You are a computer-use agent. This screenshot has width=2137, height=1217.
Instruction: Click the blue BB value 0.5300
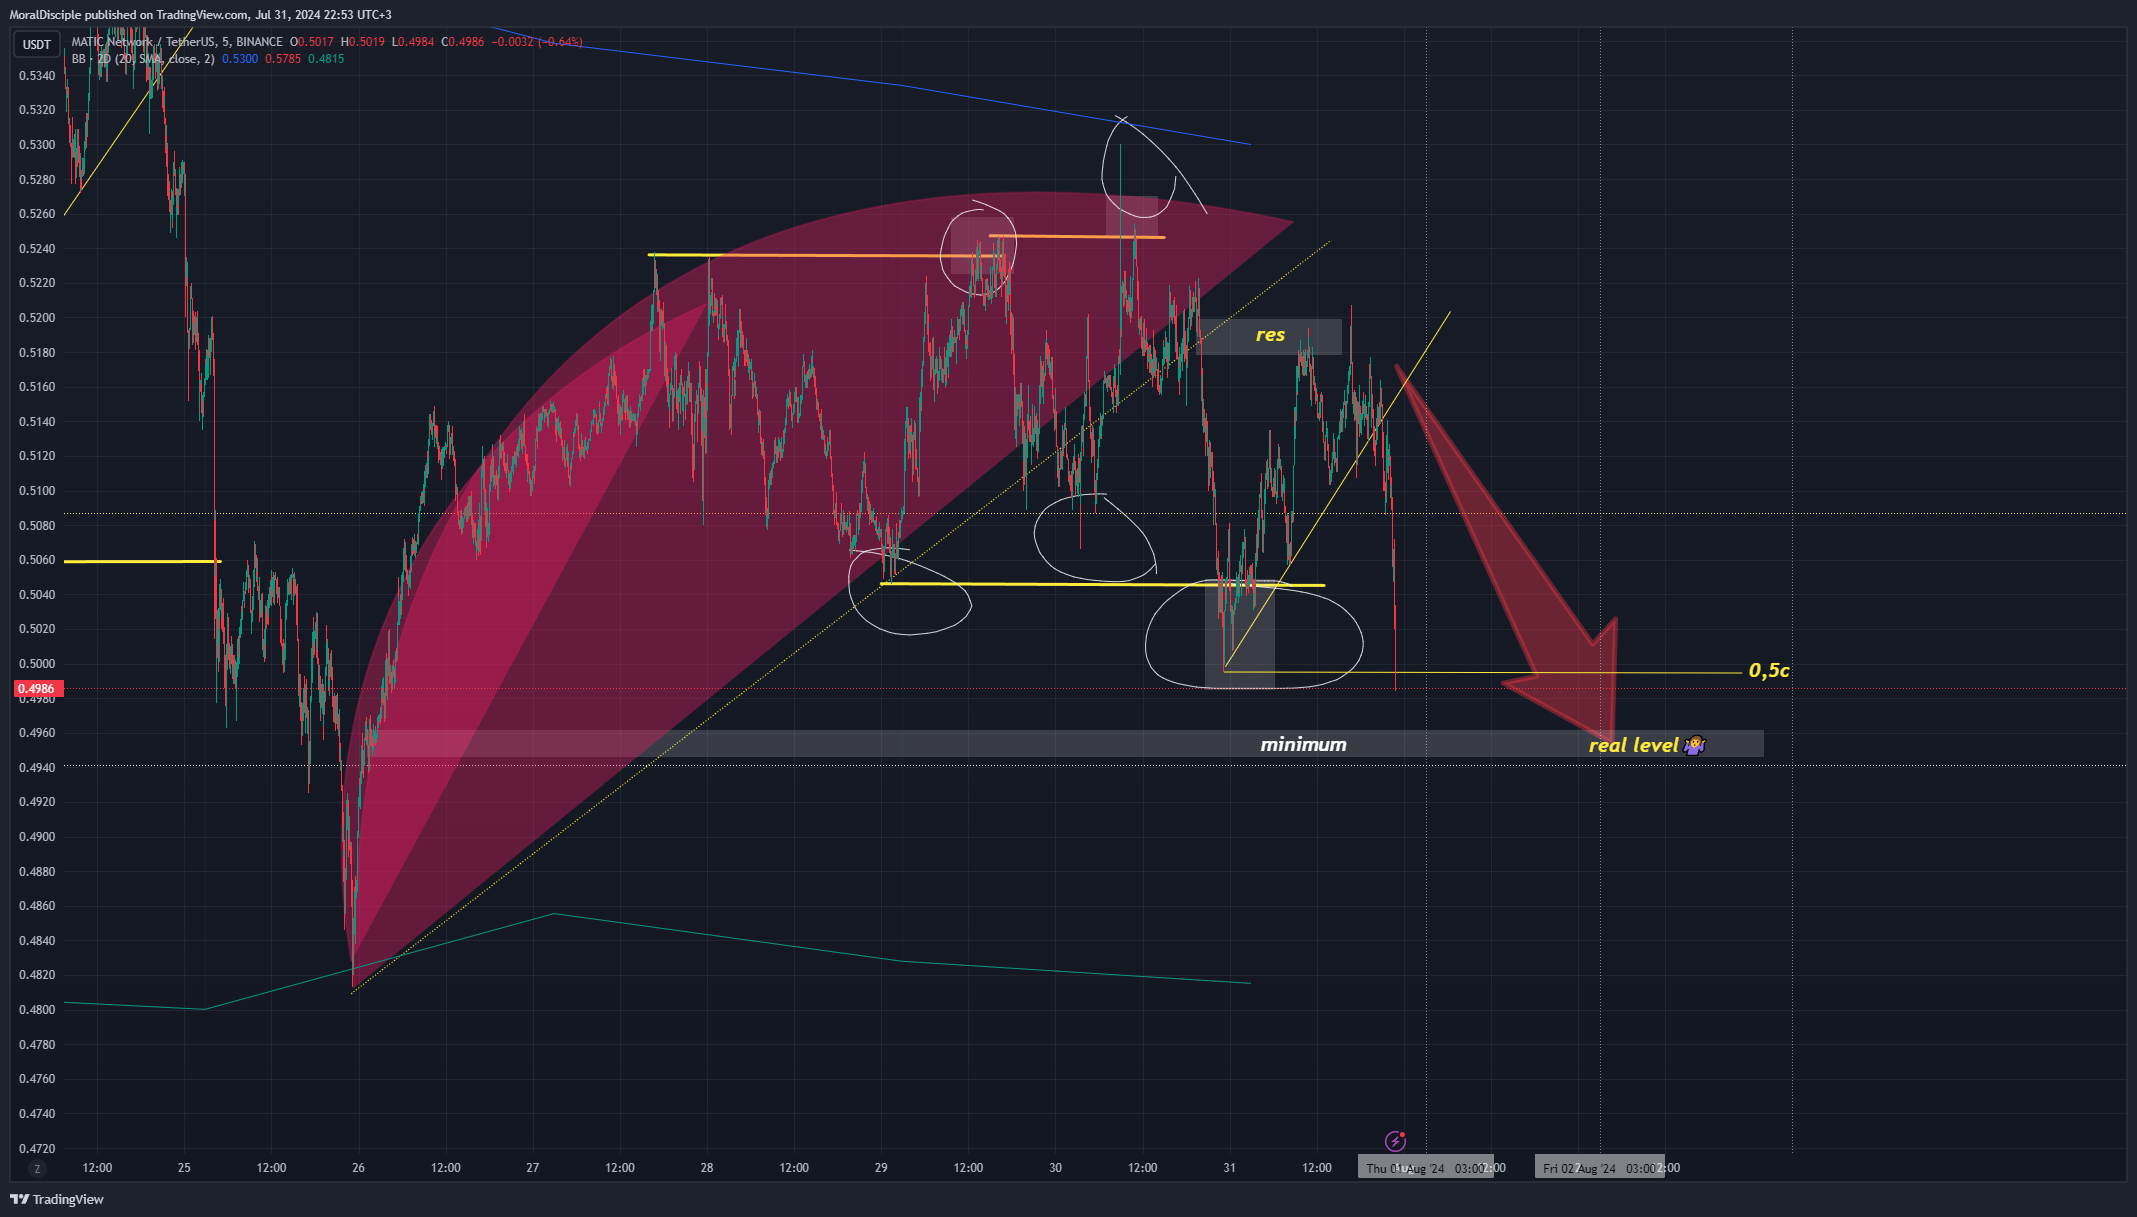tap(240, 59)
